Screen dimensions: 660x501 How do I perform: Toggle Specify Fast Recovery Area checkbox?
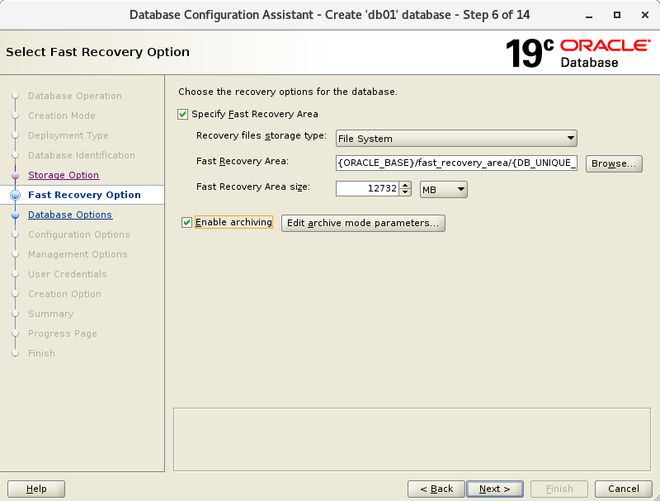click(x=183, y=114)
